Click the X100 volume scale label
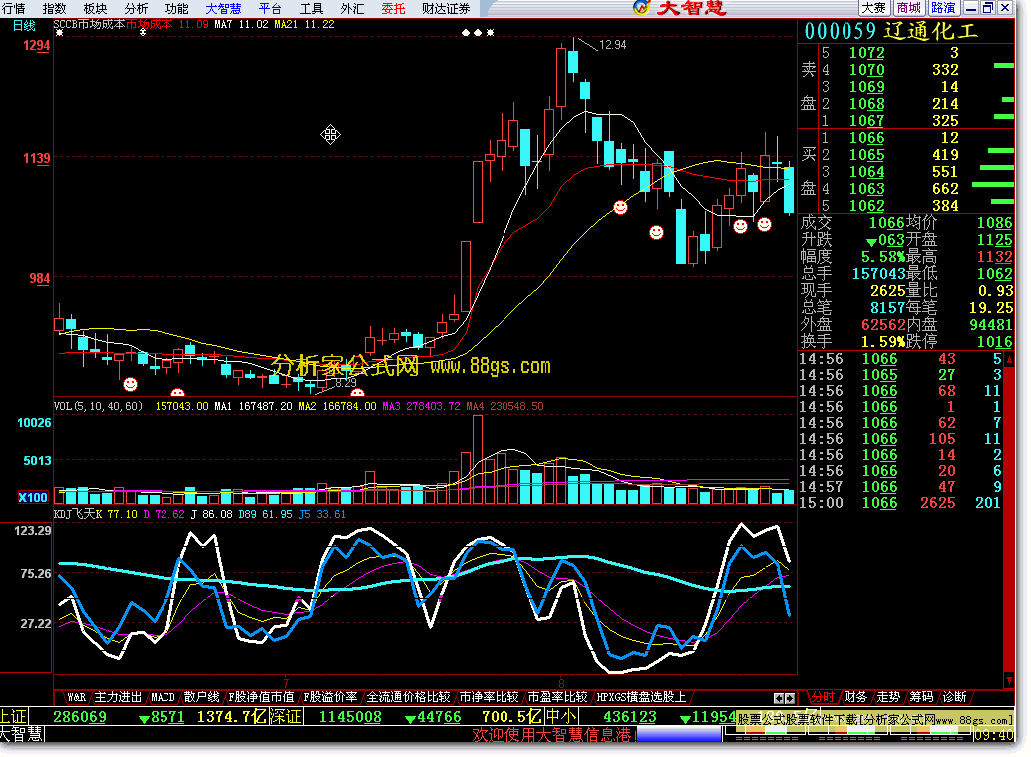 pyautogui.click(x=33, y=498)
